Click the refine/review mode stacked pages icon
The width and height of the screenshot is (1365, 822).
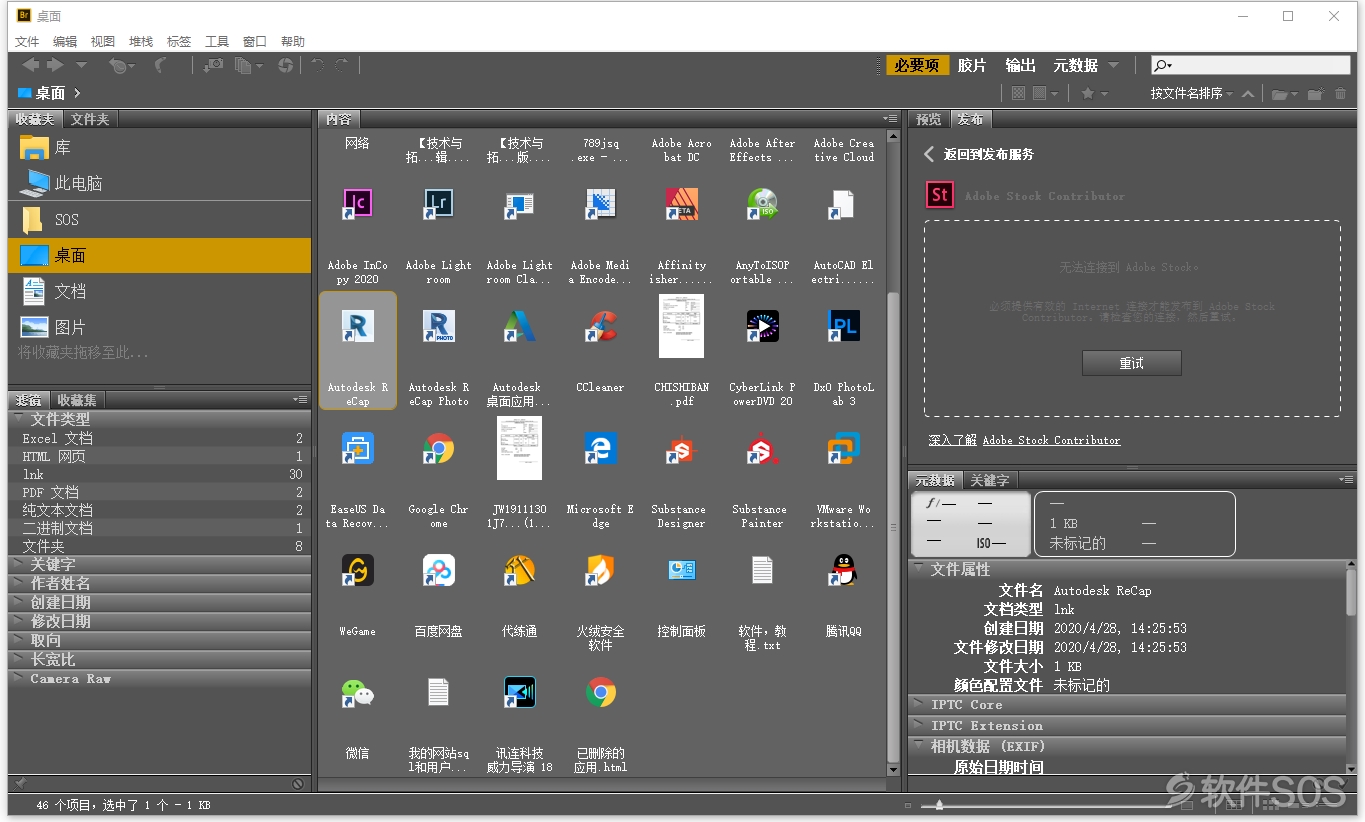[244, 65]
